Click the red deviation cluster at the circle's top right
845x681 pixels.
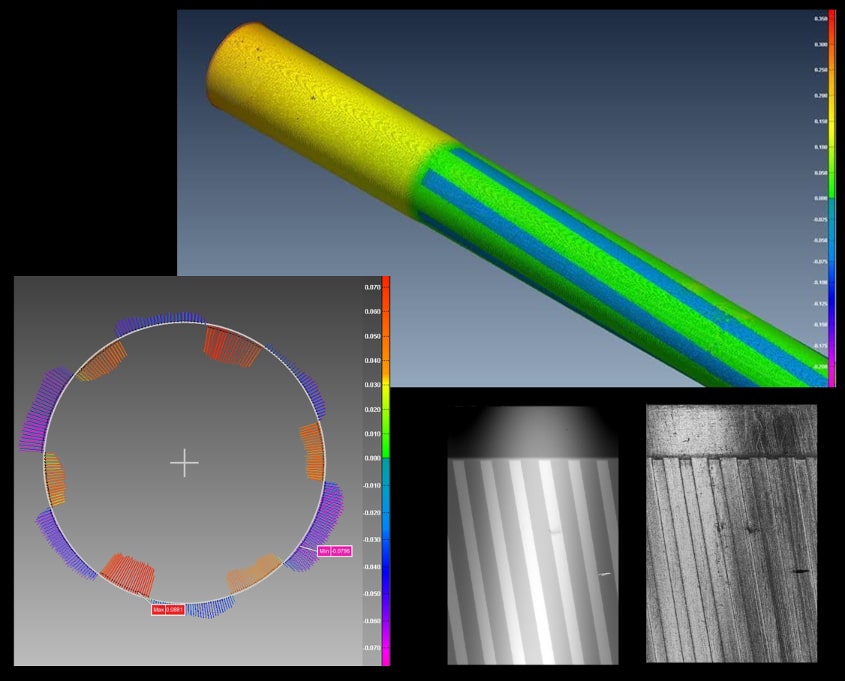232,344
